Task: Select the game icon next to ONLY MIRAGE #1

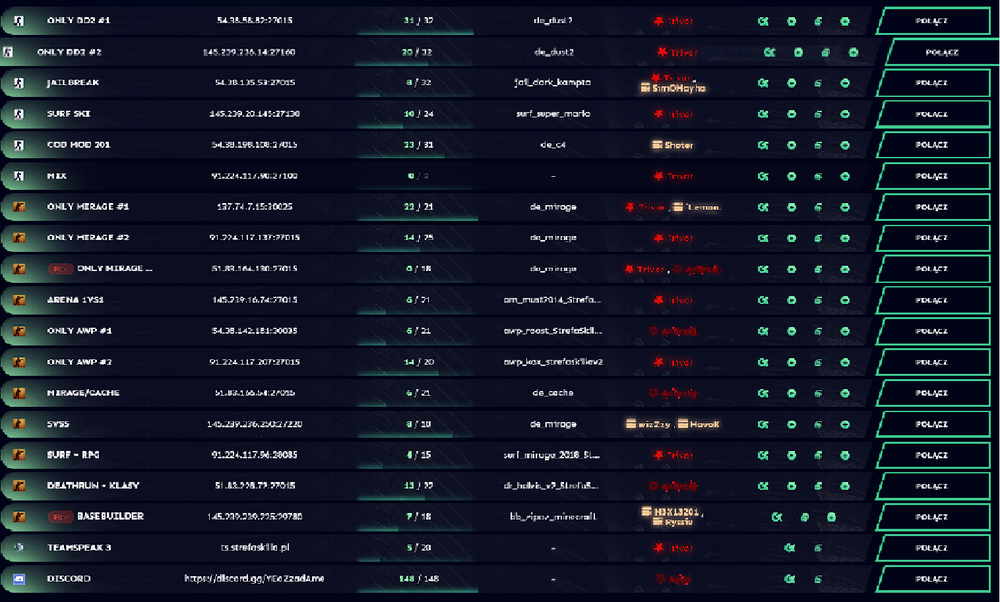Action: [19, 207]
